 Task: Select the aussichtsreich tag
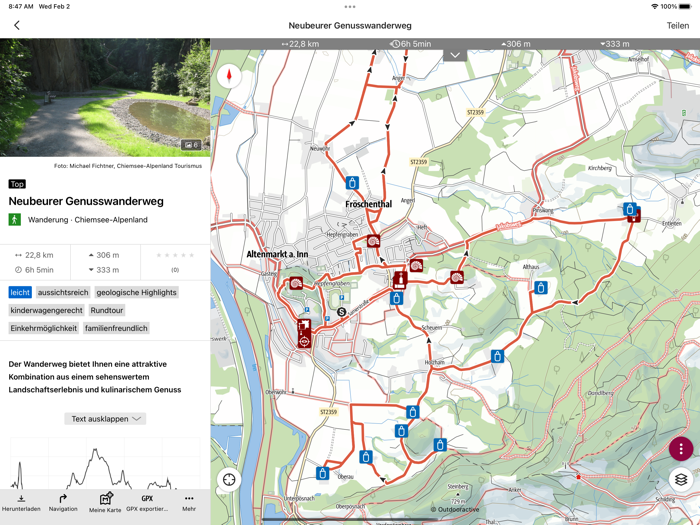pos(63,292)
